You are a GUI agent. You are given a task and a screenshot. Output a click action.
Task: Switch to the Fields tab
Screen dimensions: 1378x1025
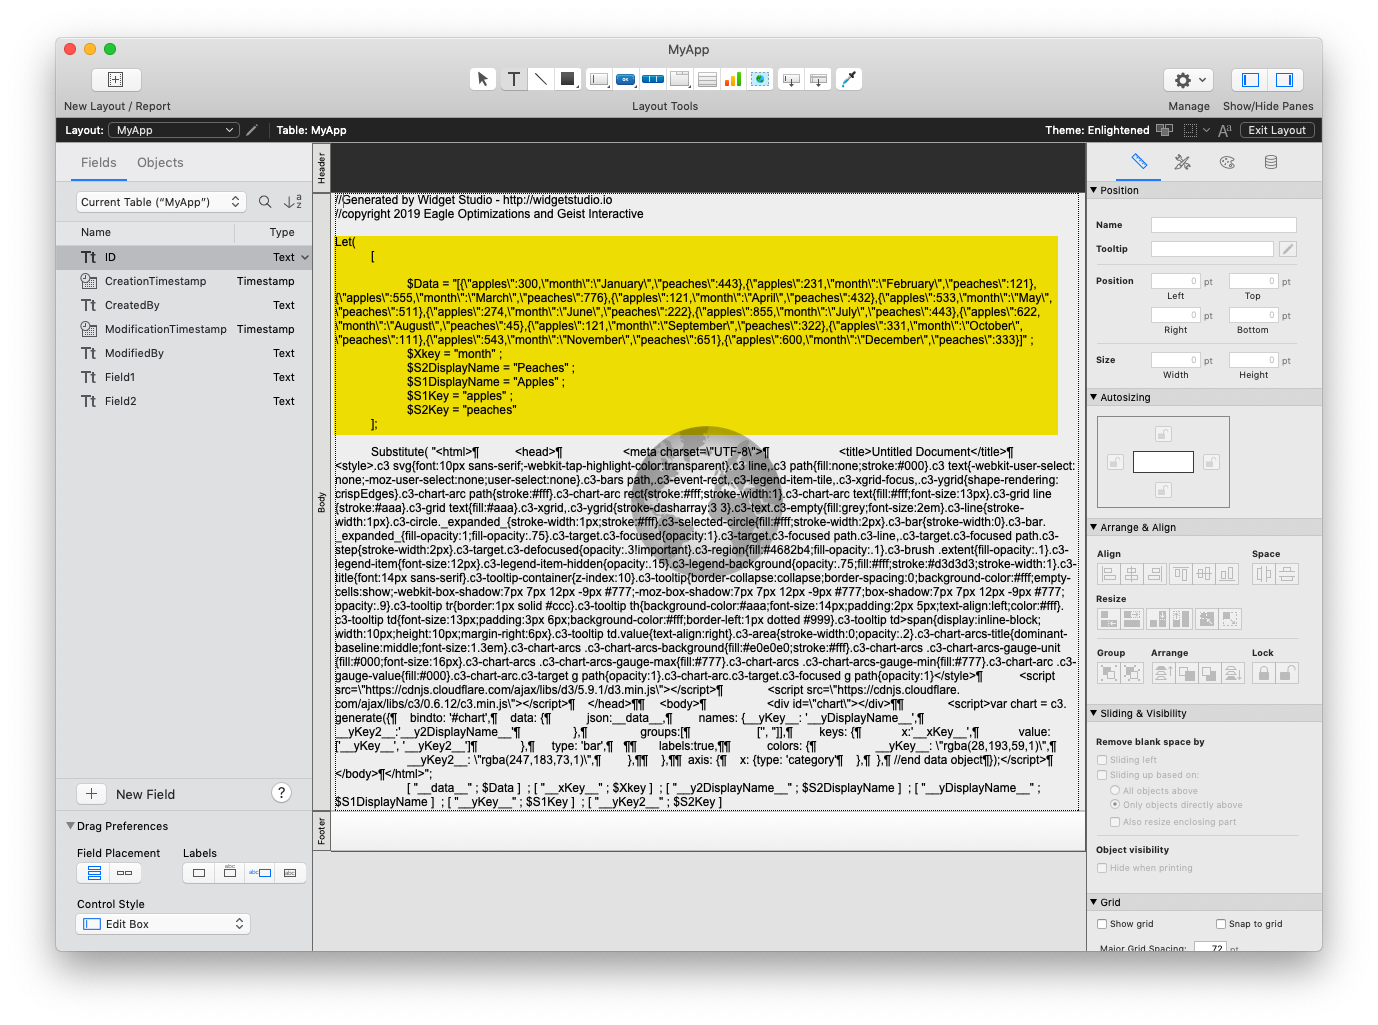[x=99, y=162]
